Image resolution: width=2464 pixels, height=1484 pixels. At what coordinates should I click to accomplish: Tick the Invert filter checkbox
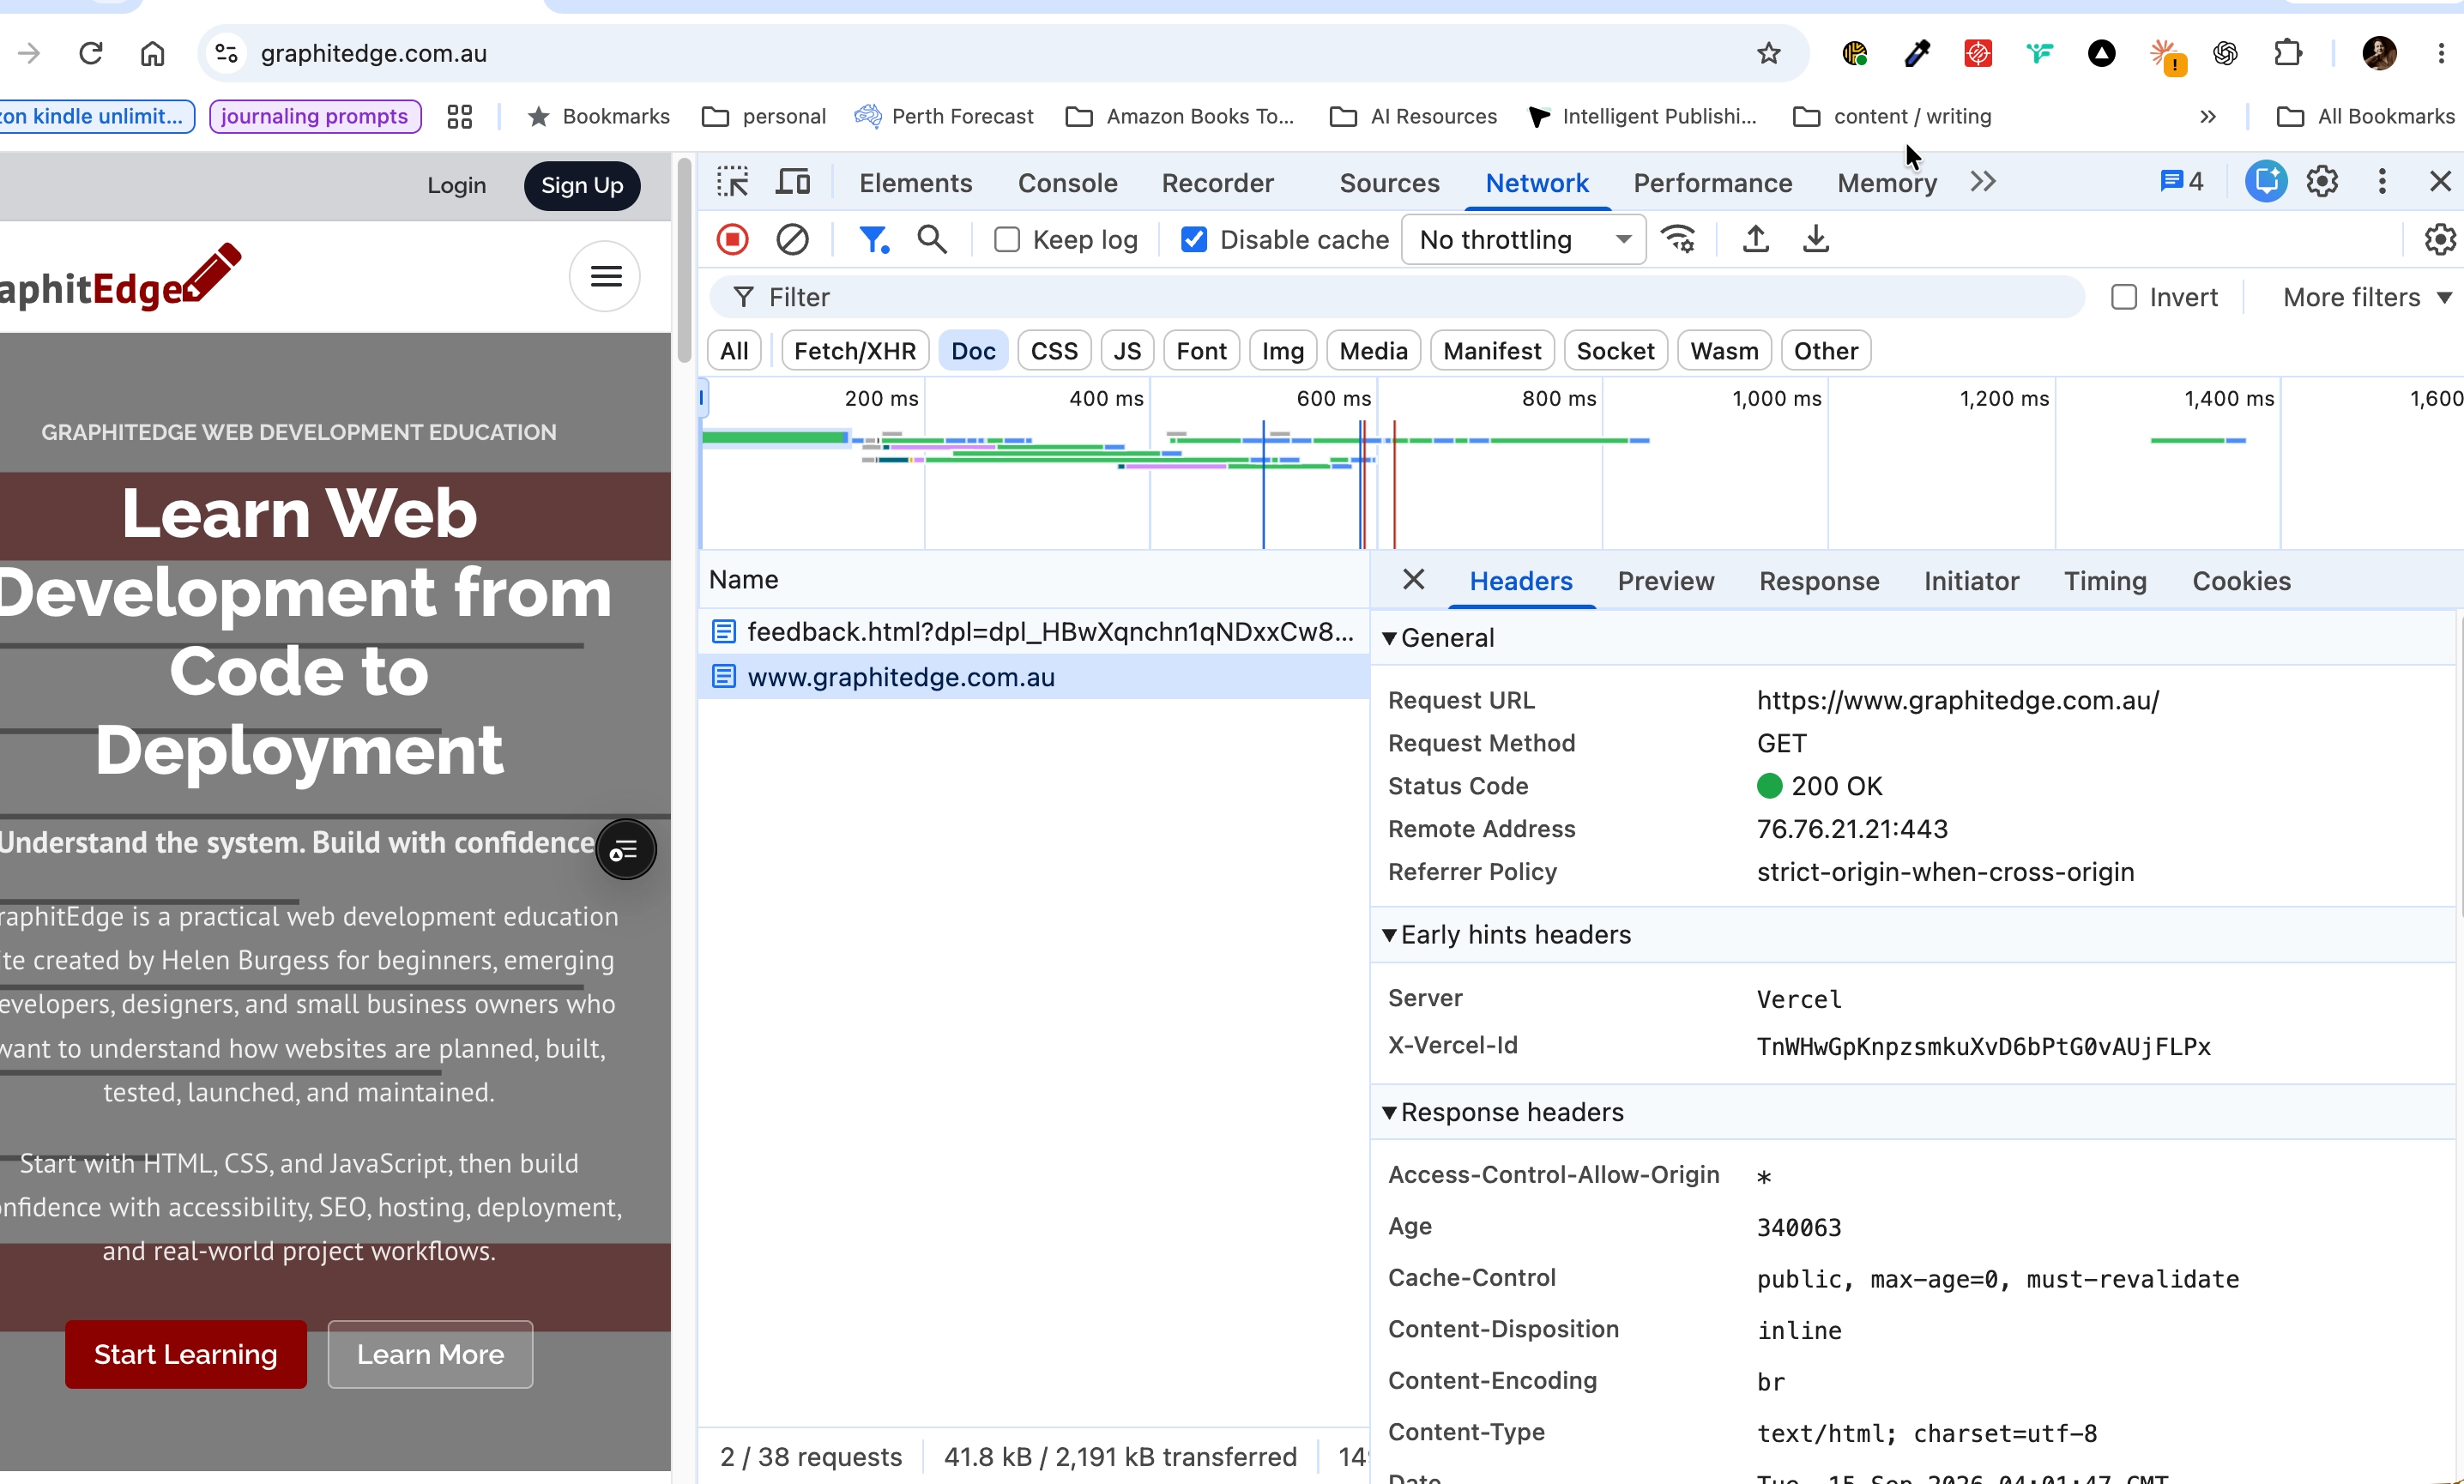pos(2124,297)
